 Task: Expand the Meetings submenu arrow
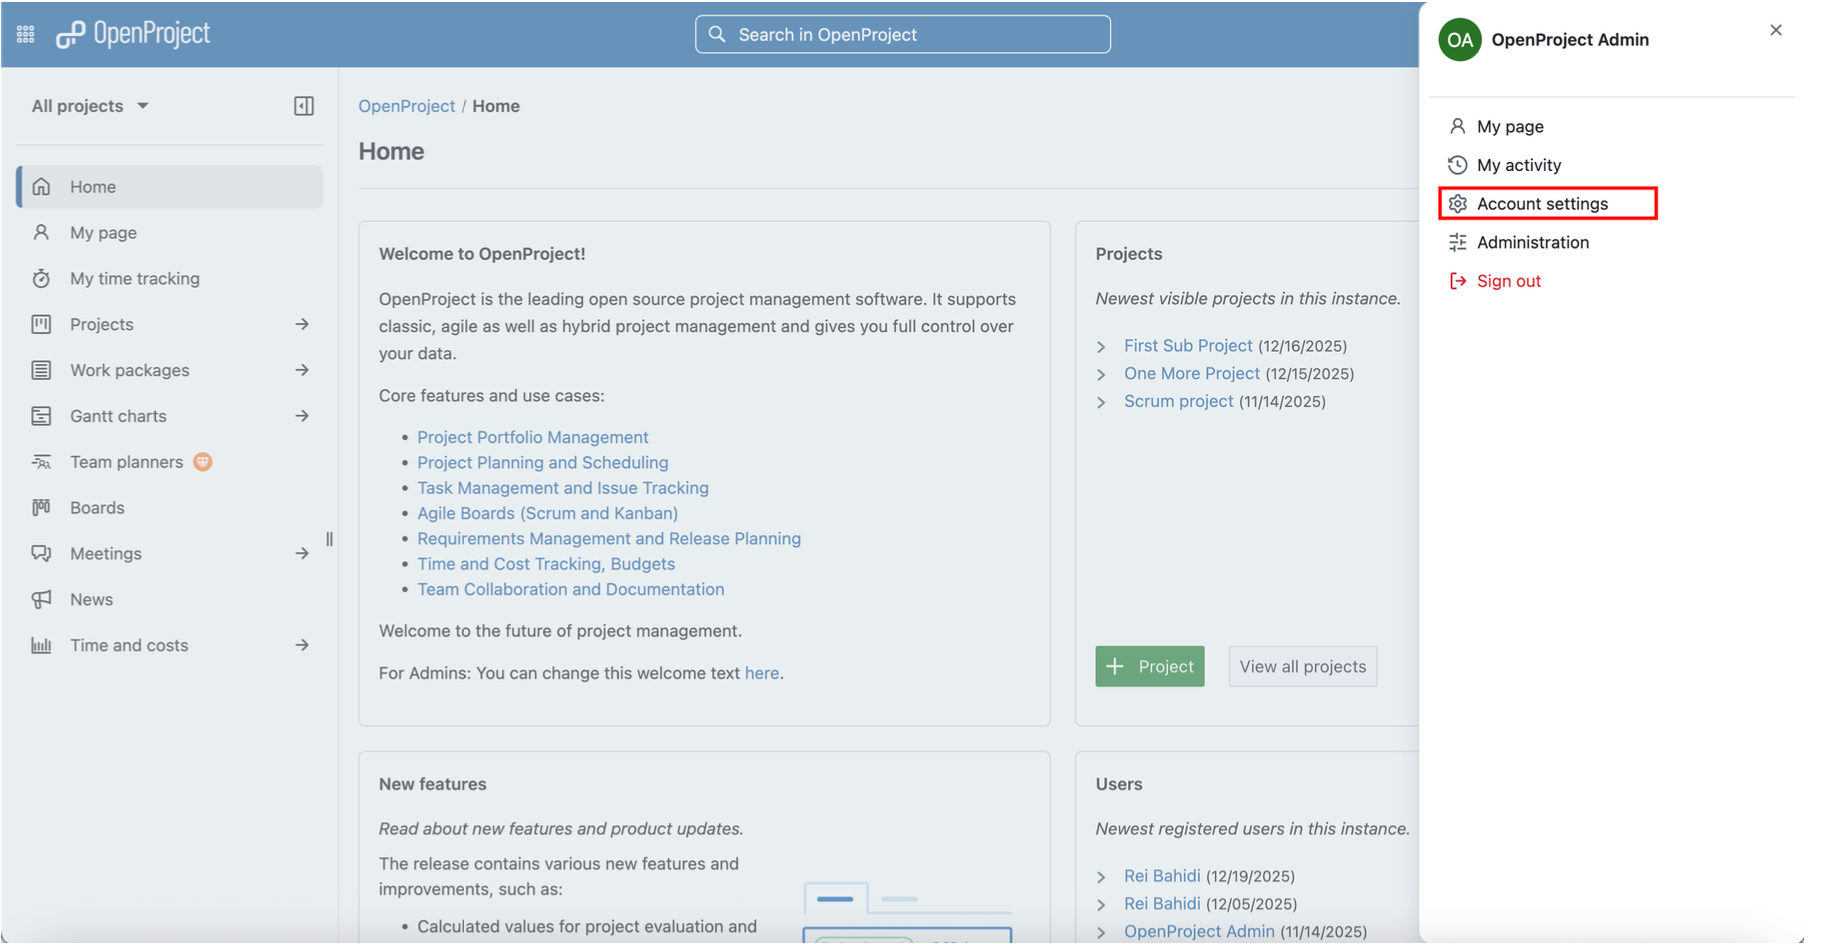[302, 554]
